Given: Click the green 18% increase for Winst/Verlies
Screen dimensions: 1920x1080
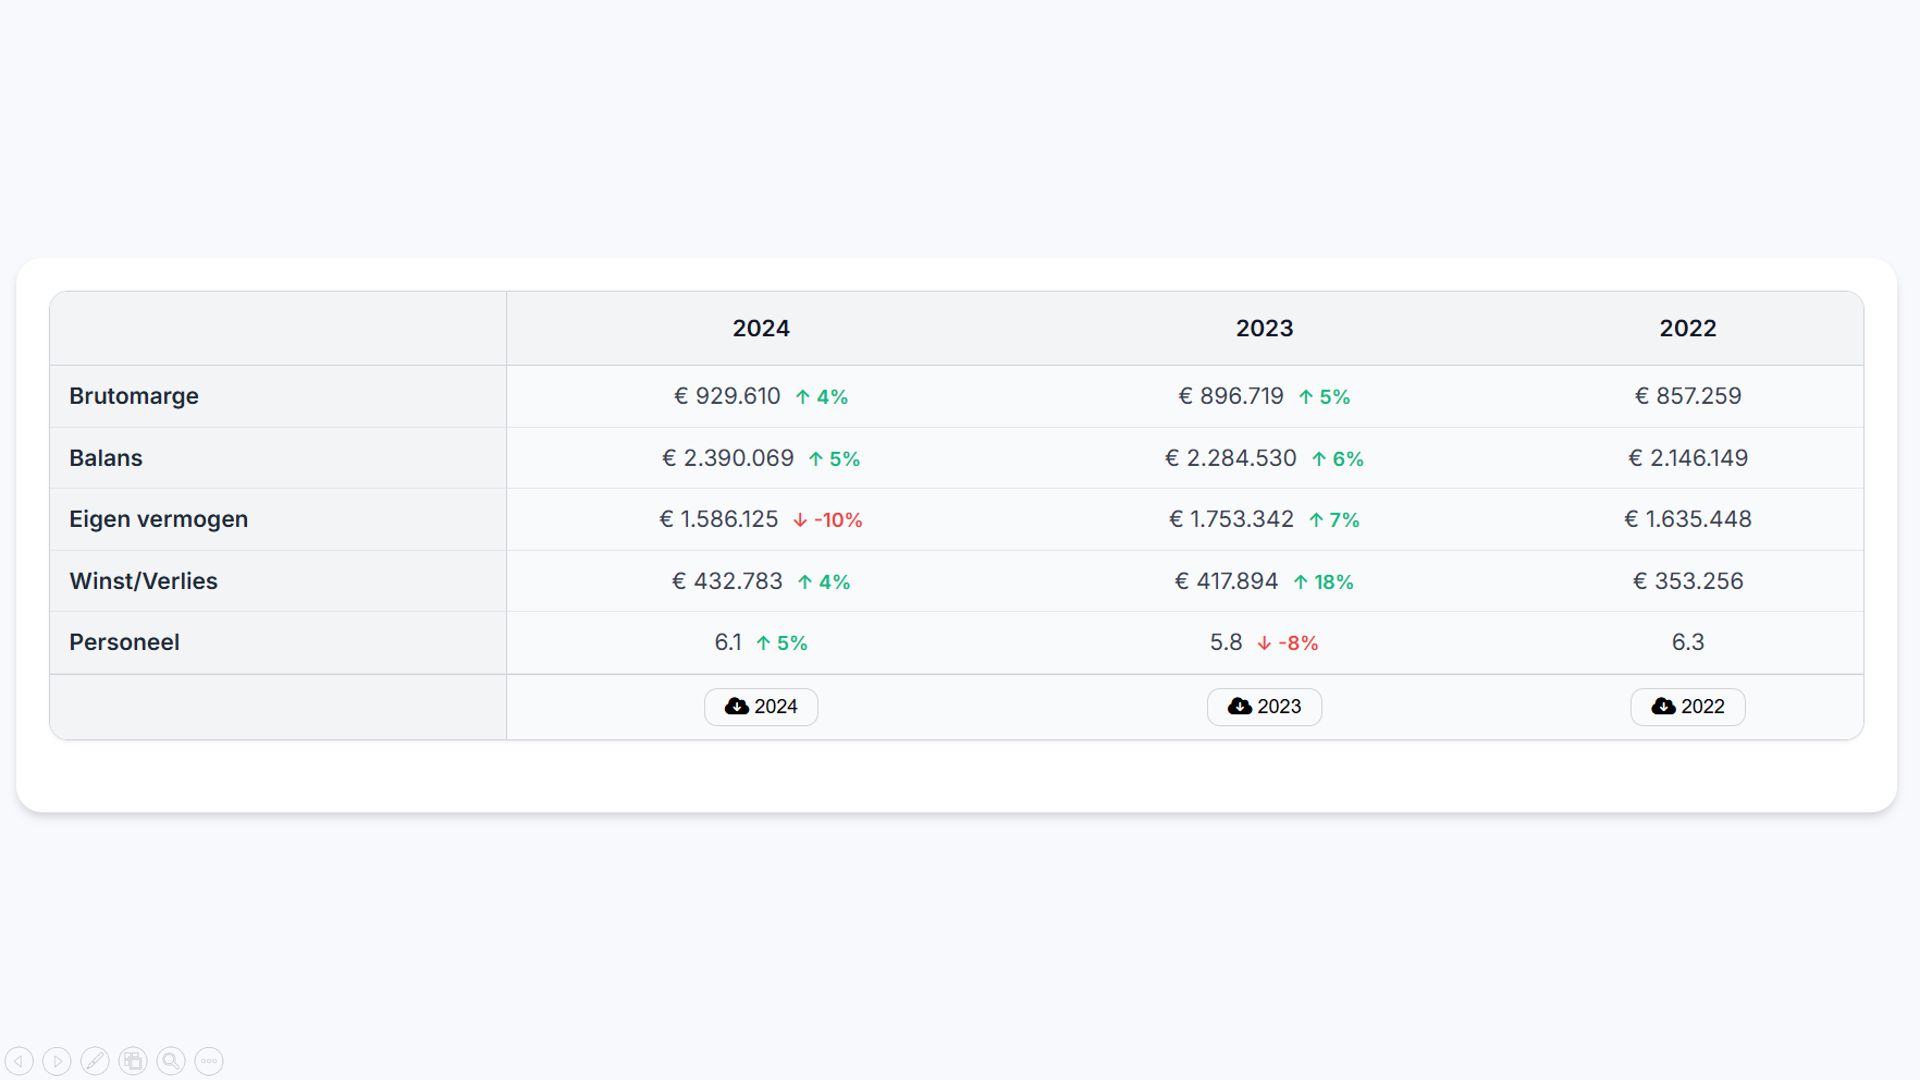Looking at the screenshot, I should point(1324,581).
